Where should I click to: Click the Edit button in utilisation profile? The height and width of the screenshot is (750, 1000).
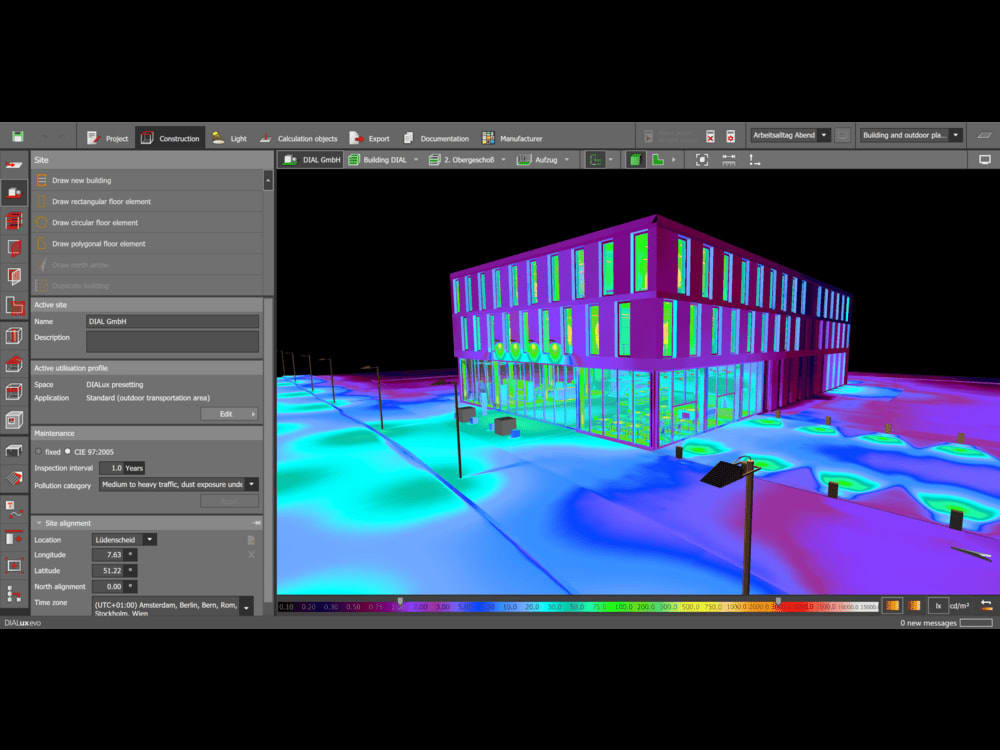pos(227,413)
